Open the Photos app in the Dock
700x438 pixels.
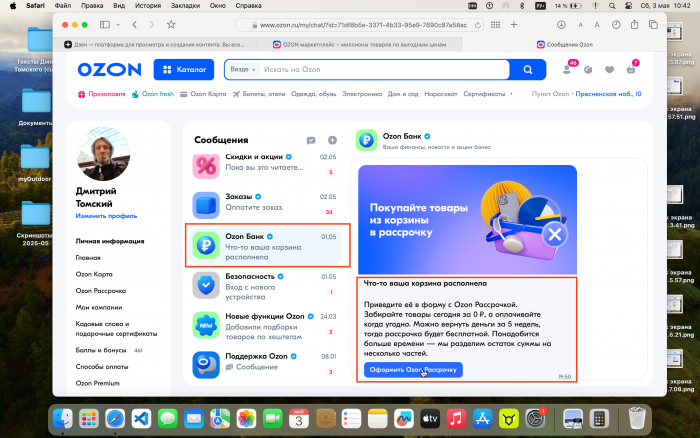[246, 419]
